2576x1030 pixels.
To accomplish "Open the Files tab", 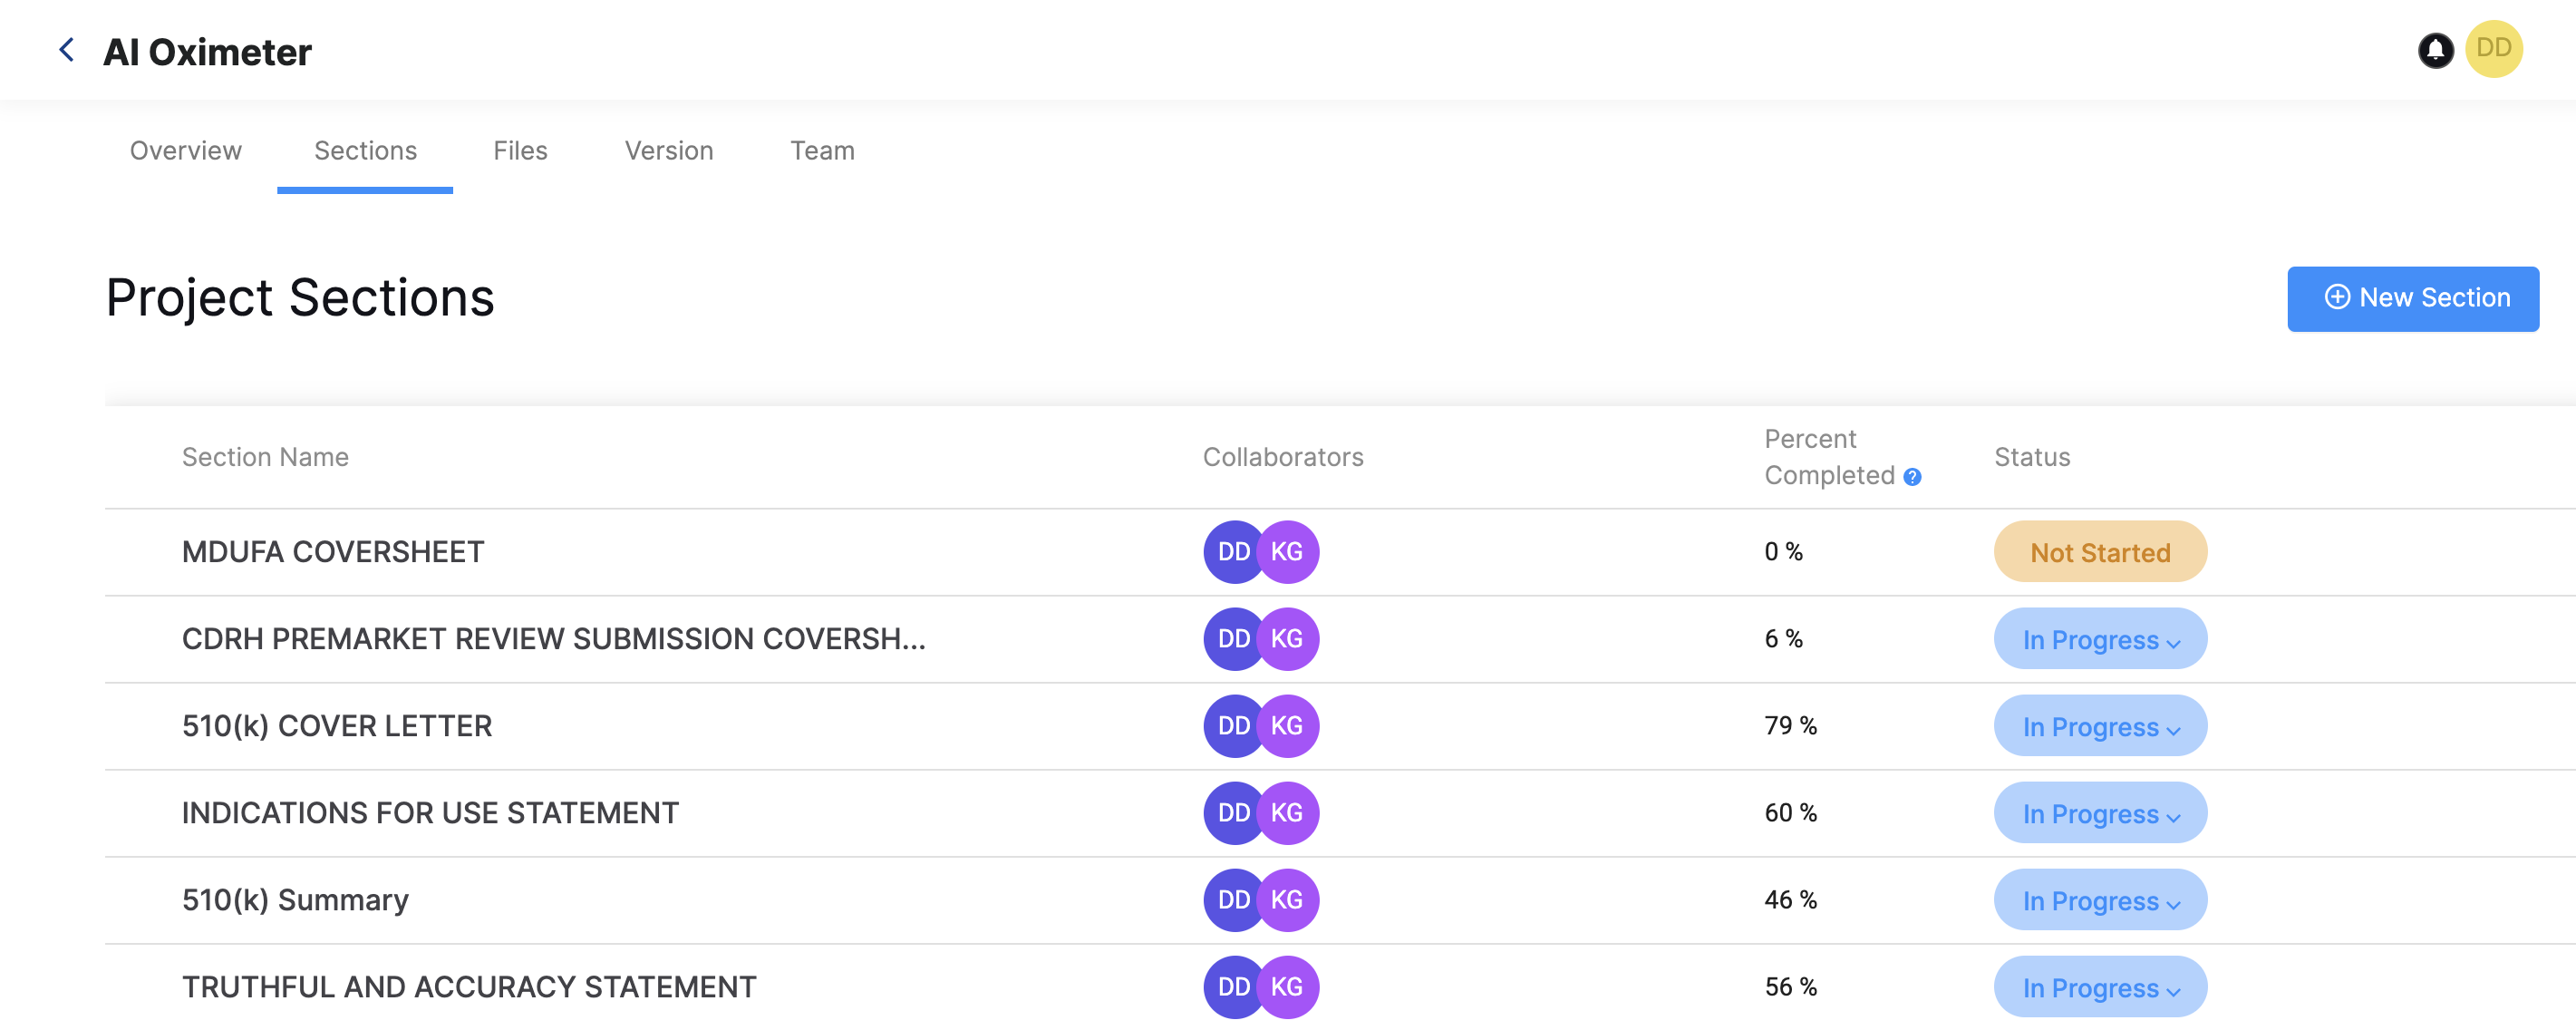I will (520, 151).
